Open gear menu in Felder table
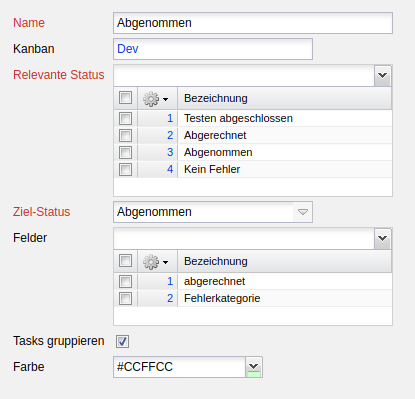 [156, 262]
